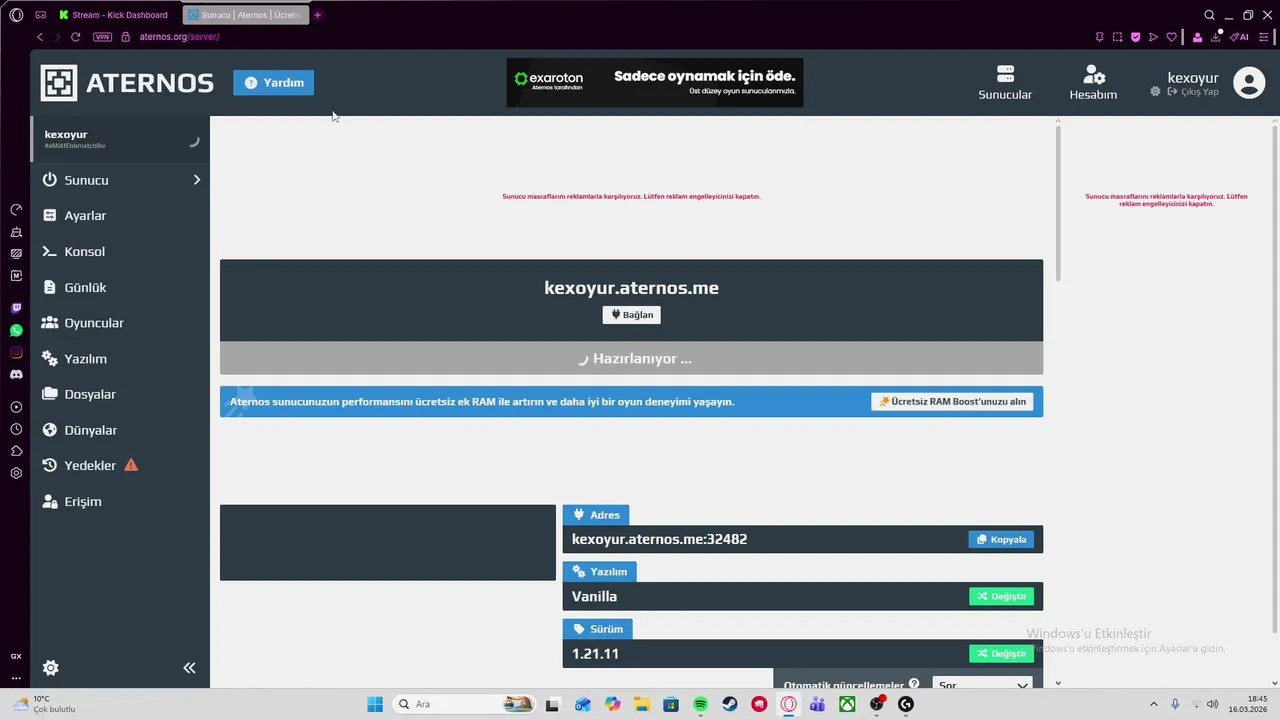1280x720 pixels.
Task: Open a new browser tab
Action: (318, 15)
